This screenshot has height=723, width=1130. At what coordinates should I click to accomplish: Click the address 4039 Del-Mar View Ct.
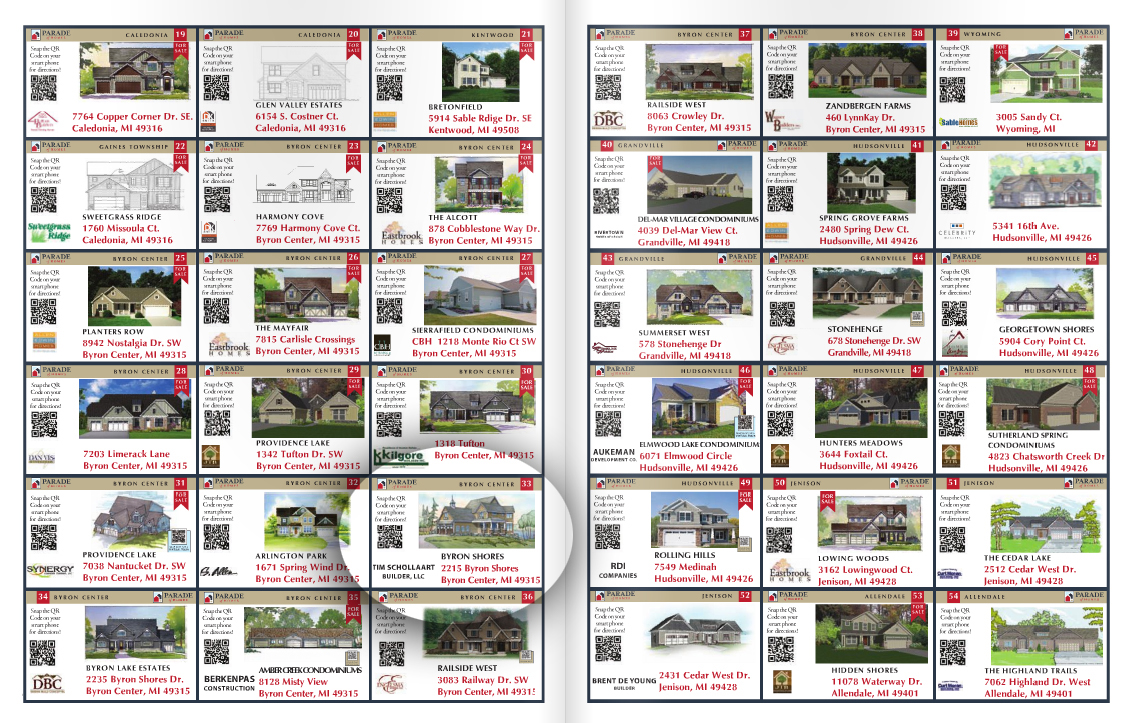point(688,231)
